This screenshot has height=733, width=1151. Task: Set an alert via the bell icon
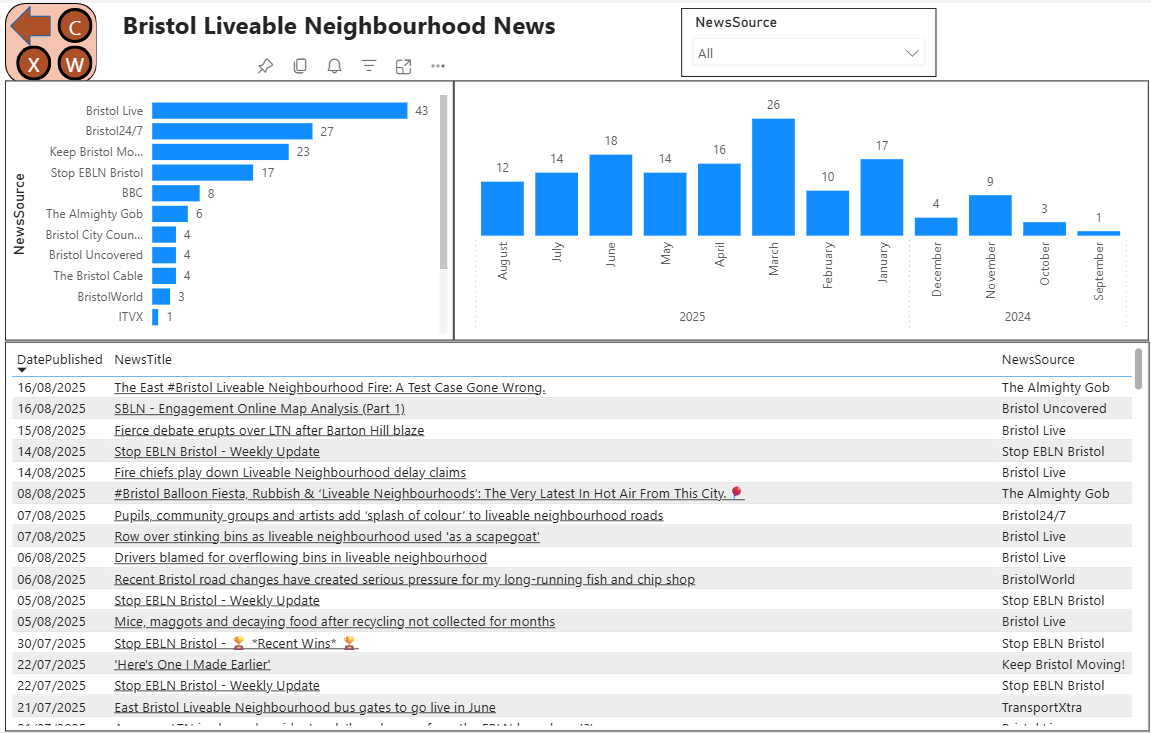(335, 66)
